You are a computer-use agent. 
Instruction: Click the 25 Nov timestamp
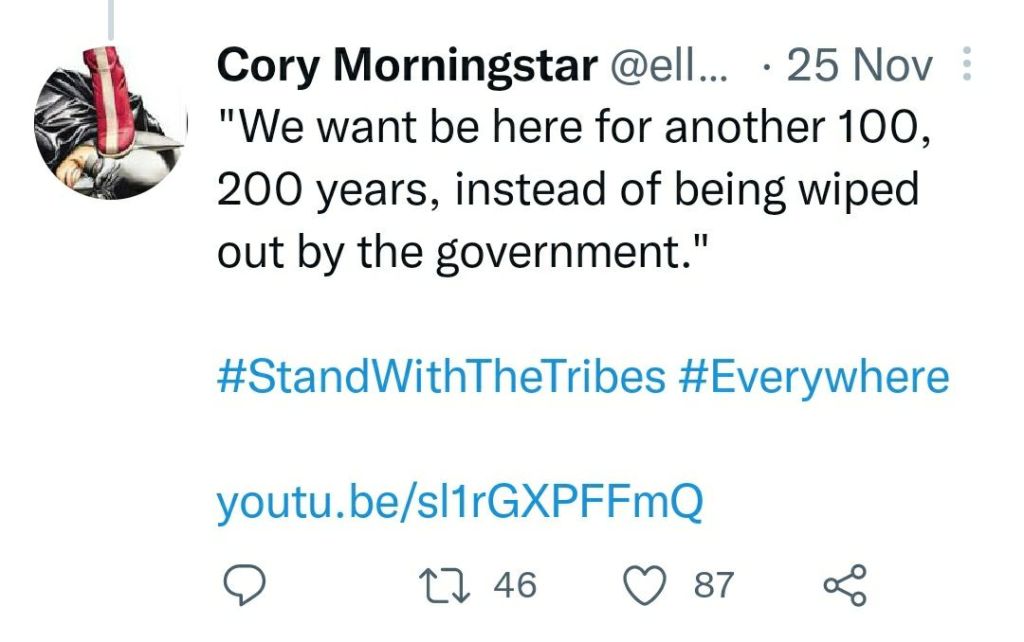pos(859,67)
